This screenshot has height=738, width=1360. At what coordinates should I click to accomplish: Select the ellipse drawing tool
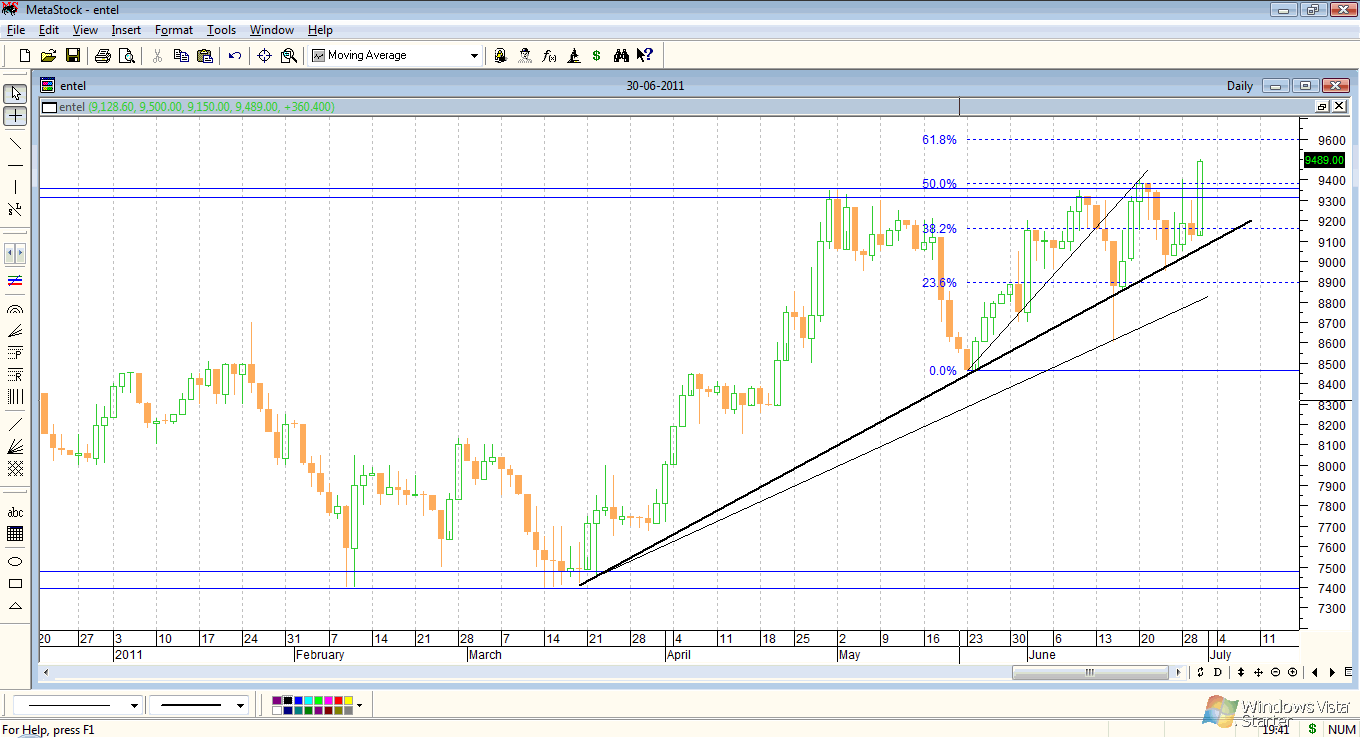(15, 561)
